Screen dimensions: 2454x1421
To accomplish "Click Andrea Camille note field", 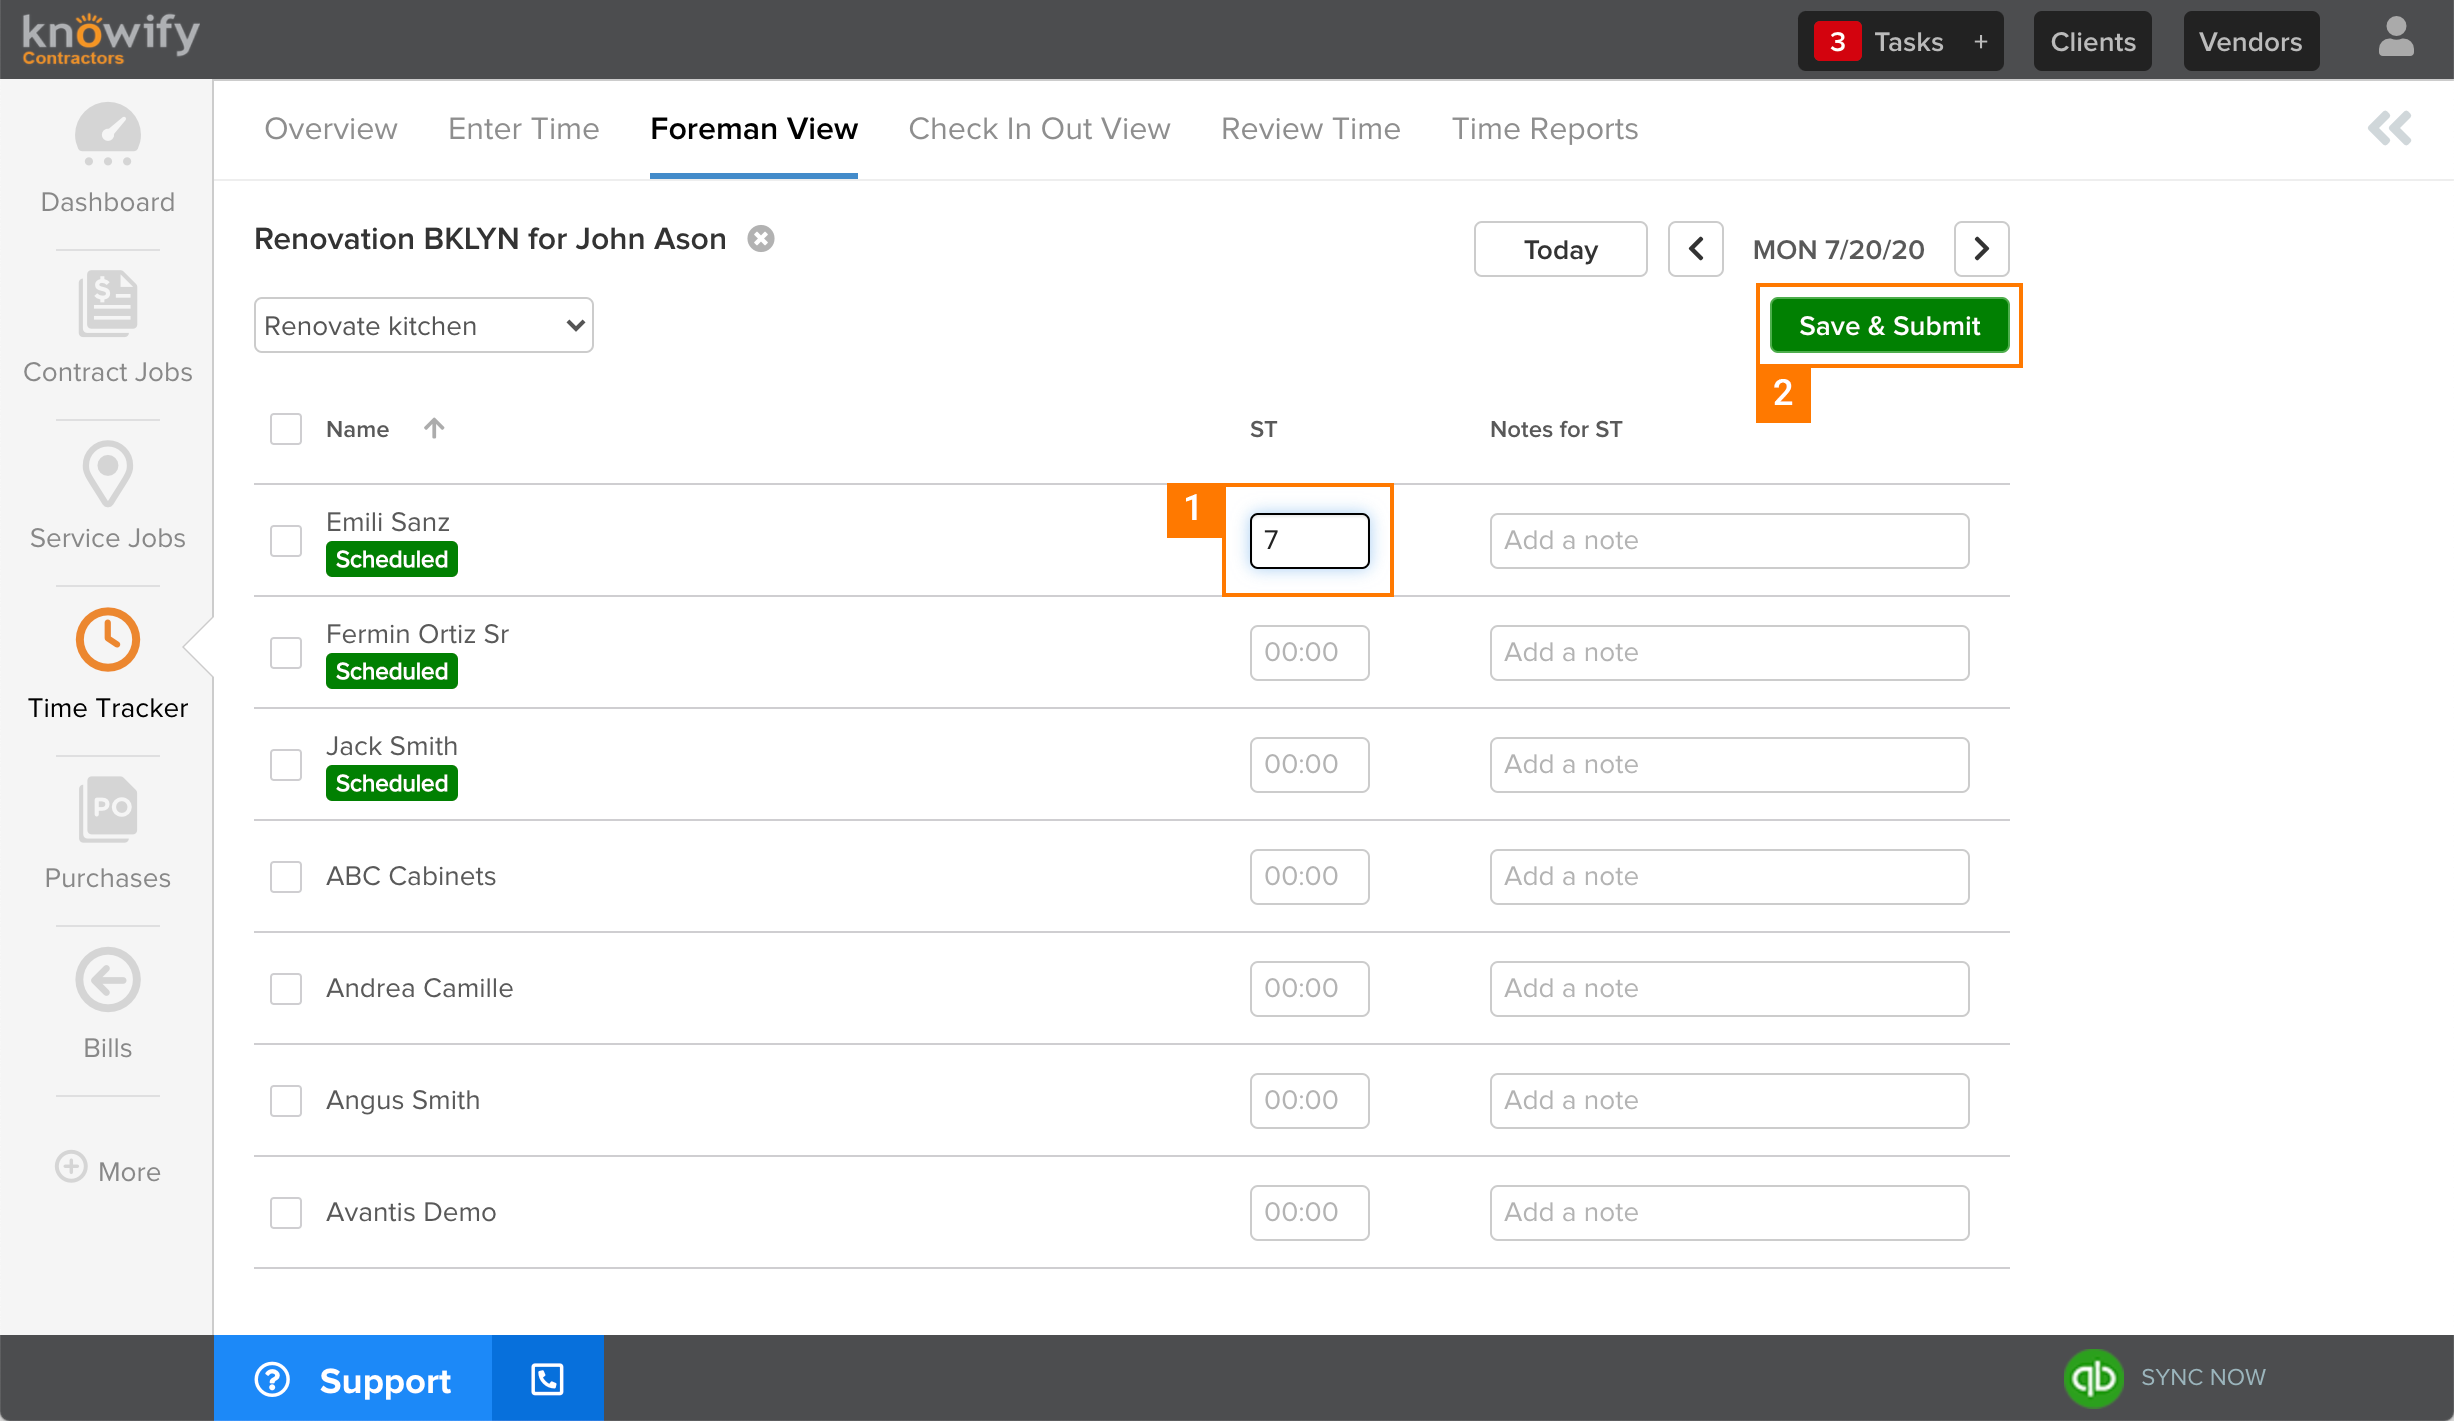I will coord(1730,989).
